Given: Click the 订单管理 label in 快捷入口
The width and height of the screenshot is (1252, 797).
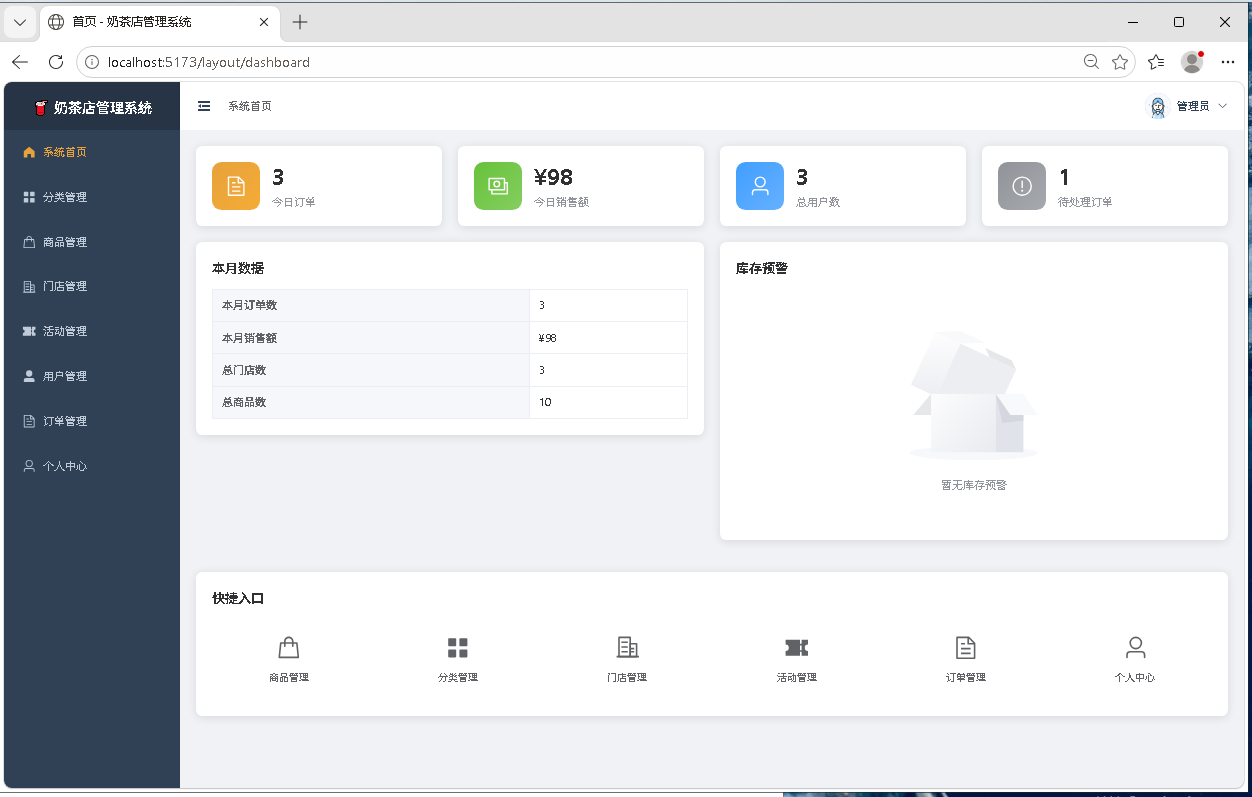Looking at the screenshot, I should (x=966, y=678).
